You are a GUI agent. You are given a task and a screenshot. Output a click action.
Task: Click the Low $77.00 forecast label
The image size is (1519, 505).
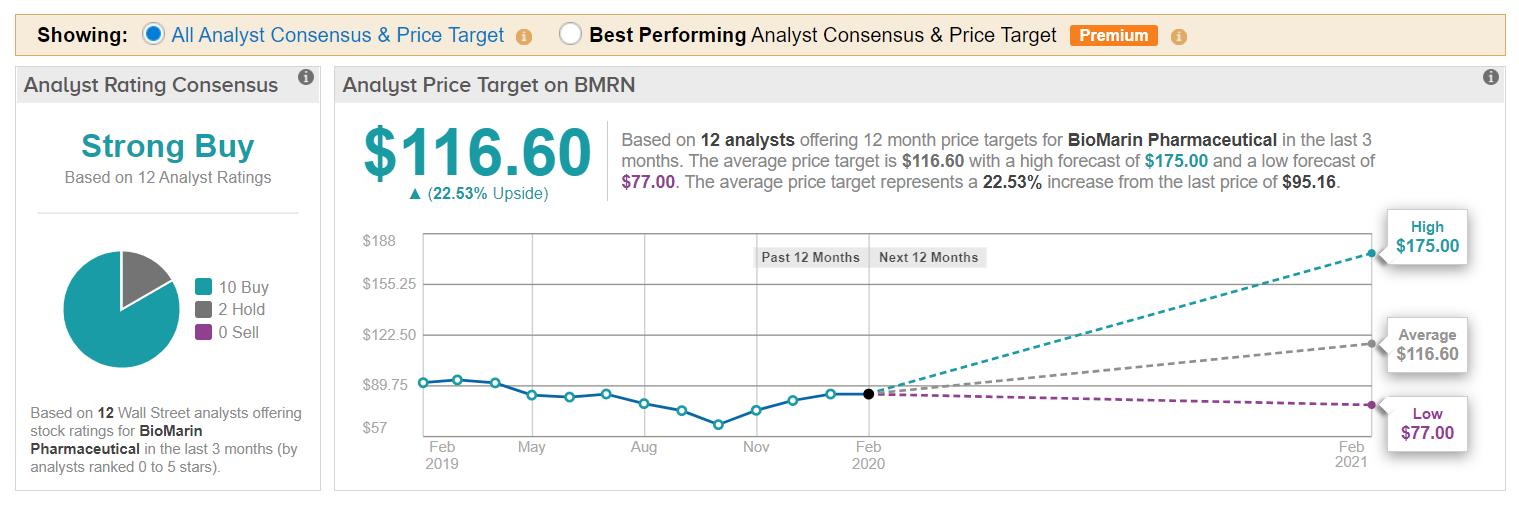click(1427, 424)
